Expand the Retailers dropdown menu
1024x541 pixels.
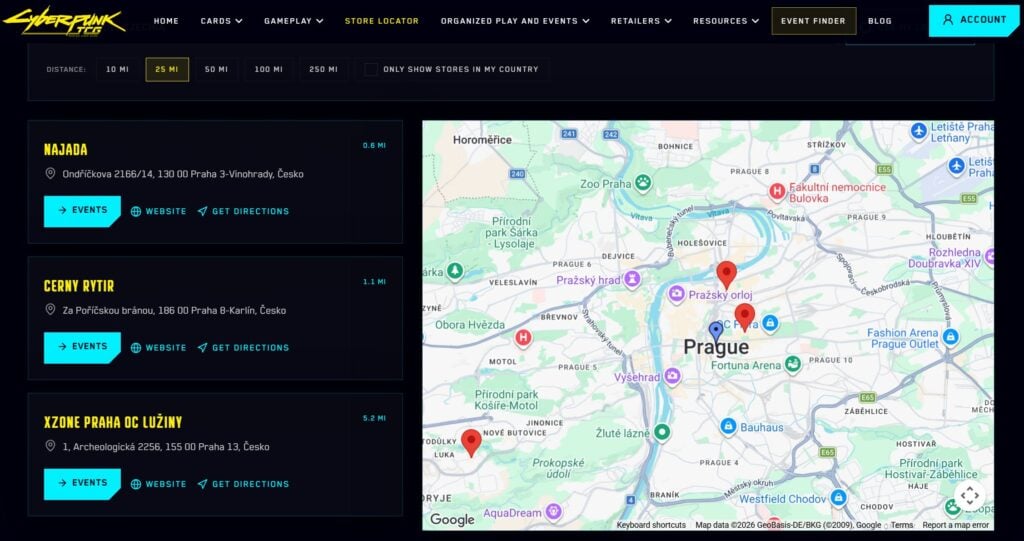tap(641, 21)
